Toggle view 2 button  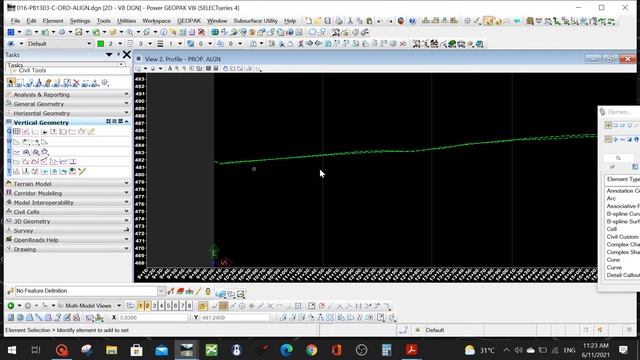click(x=147, y=306)
